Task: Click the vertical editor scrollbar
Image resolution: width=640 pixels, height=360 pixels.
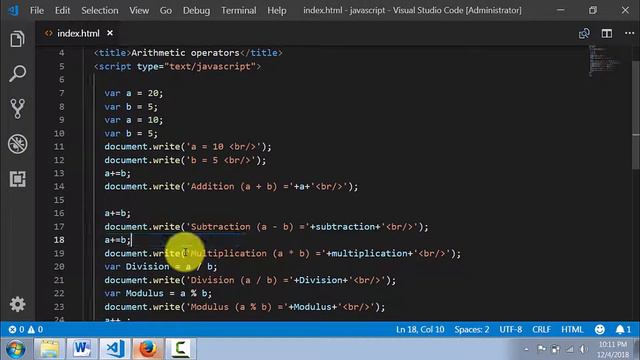Action: [x=636, y=114]
